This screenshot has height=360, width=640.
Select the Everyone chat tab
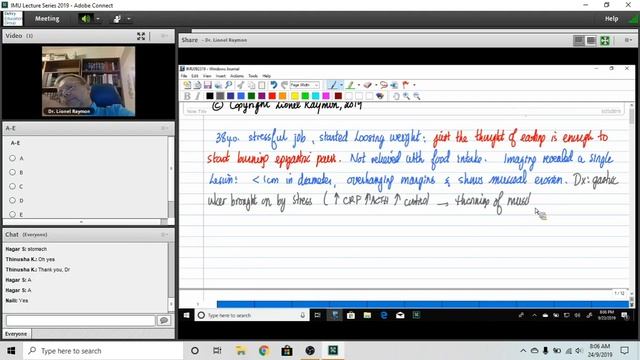(x=16, y=334)
